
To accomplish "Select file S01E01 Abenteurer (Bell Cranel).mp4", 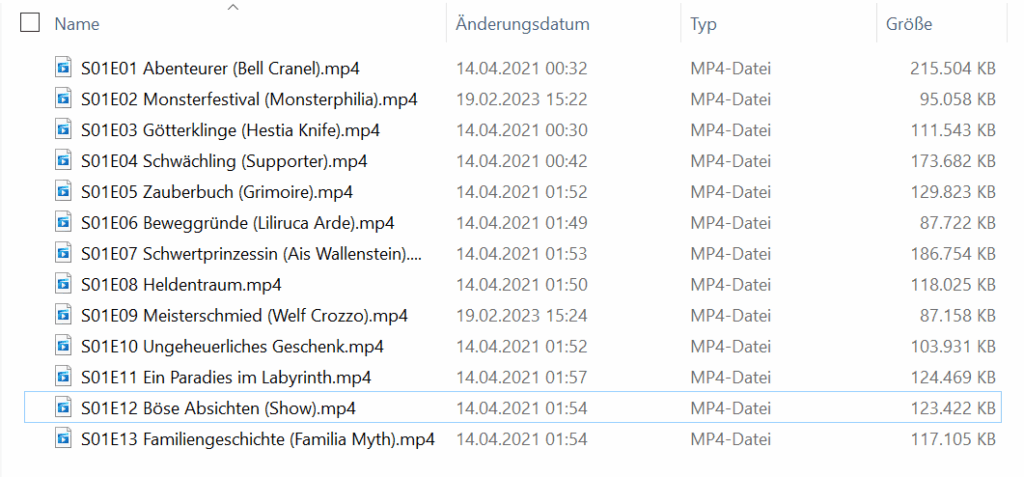I will click(x=220, y=68).
